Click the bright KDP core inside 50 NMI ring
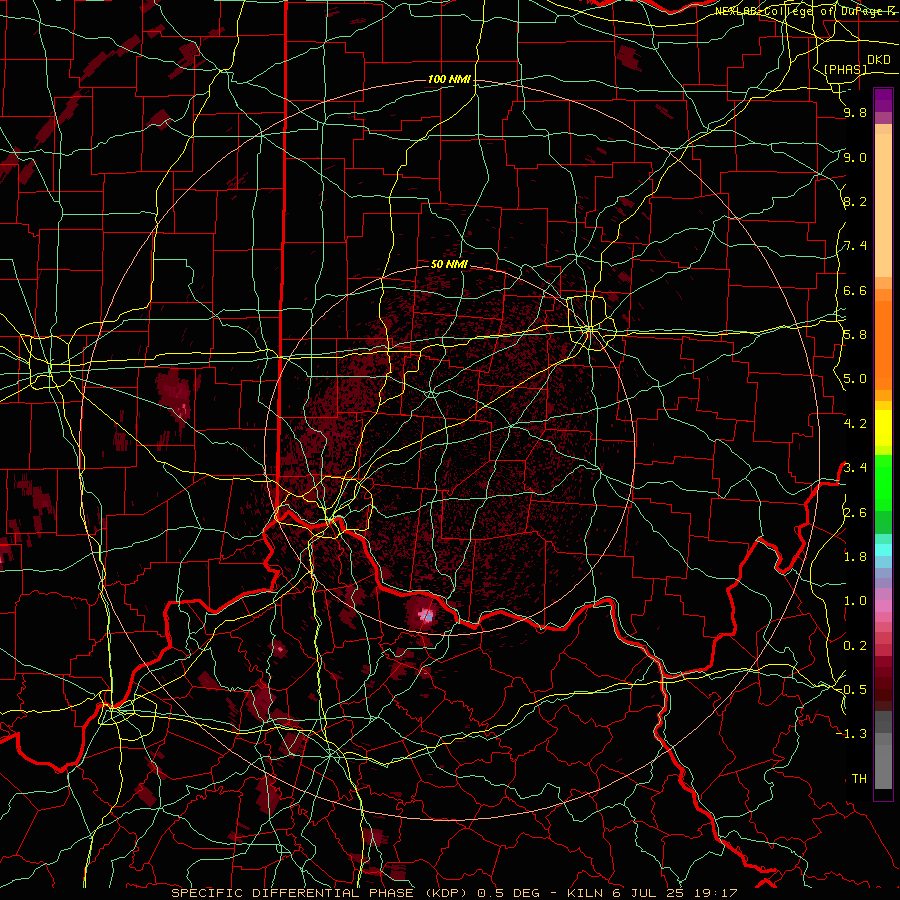This screenshot has height=900, width=900. pyautogui.click(x=426, y=615)
